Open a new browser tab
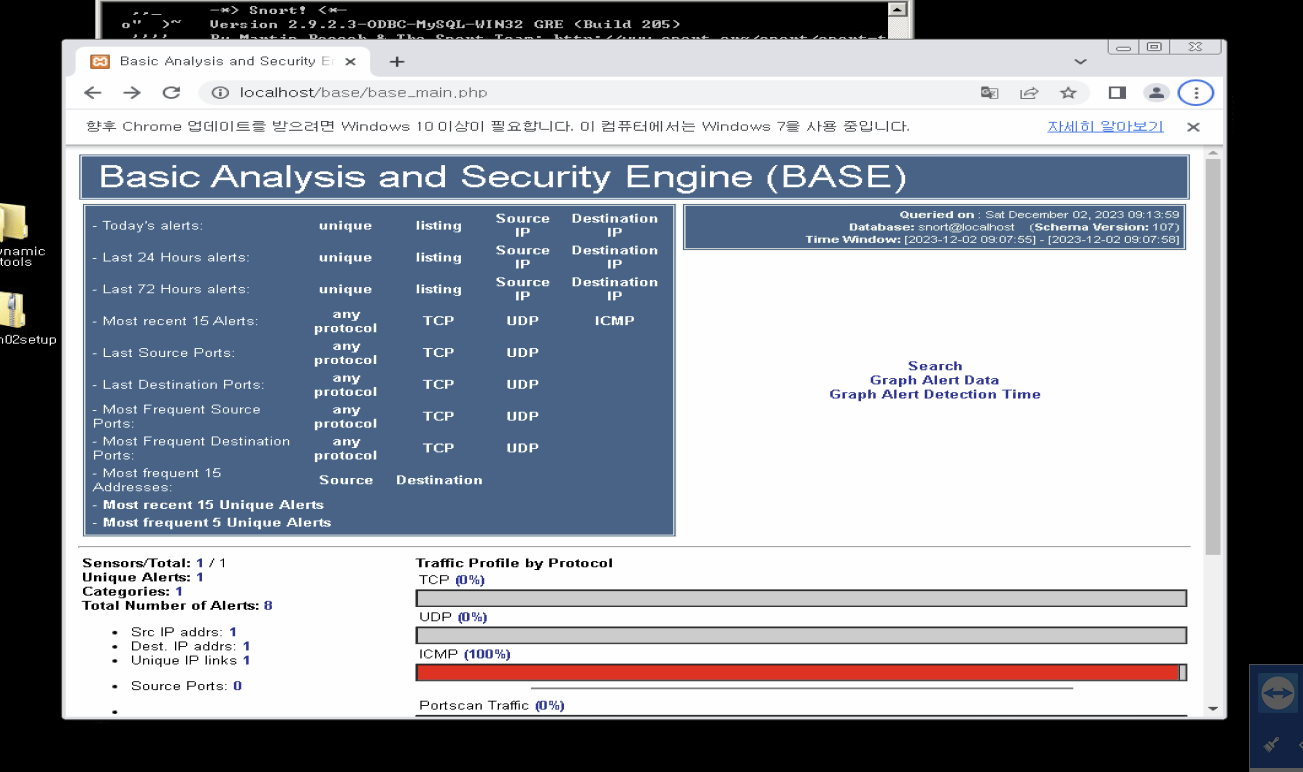The image size is (1303, 772). (397, 61)
